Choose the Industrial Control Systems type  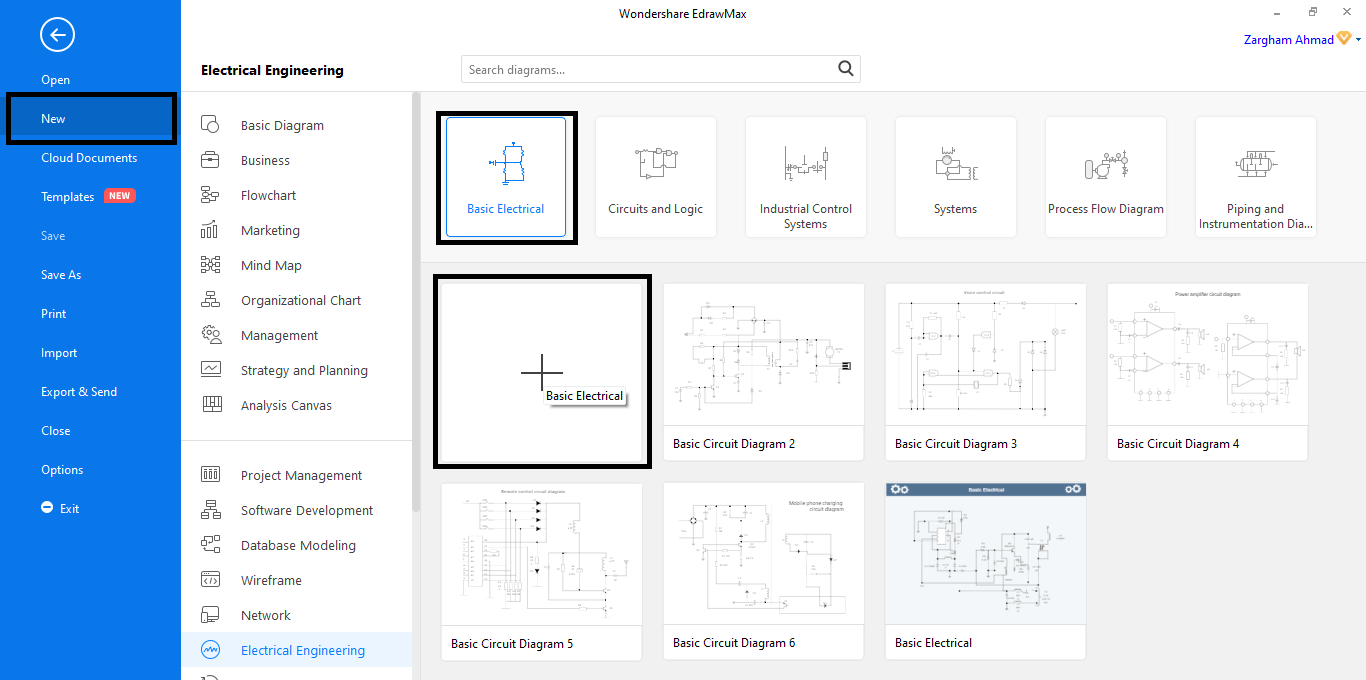click(806, 177)
